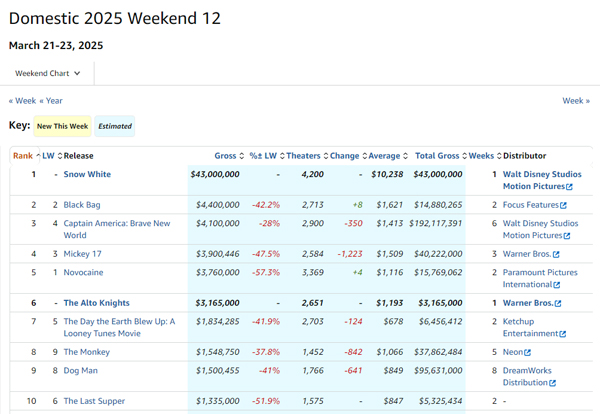The image size is (600, 414).
Task: Select Dog Man total gross $95,631,000
Action: pyautogui.click(x=438, y=370)
